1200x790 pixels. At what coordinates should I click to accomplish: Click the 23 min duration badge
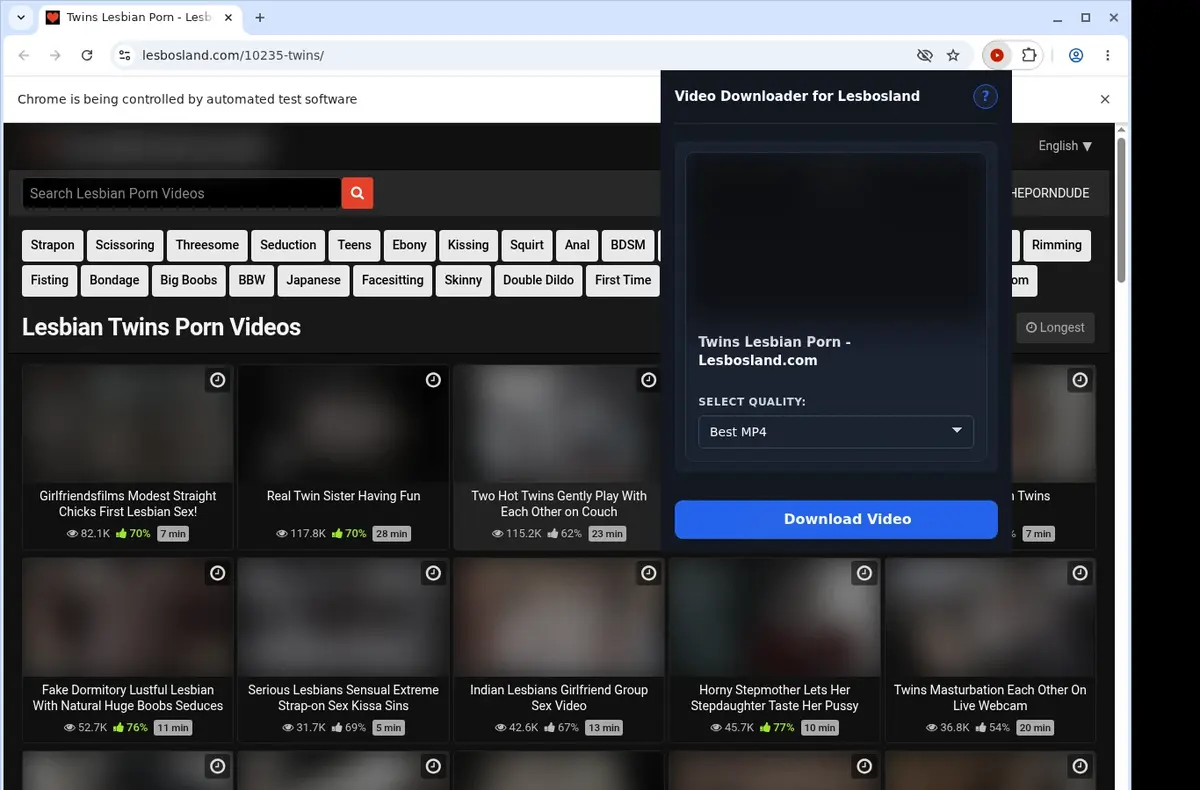coord(607,534)
